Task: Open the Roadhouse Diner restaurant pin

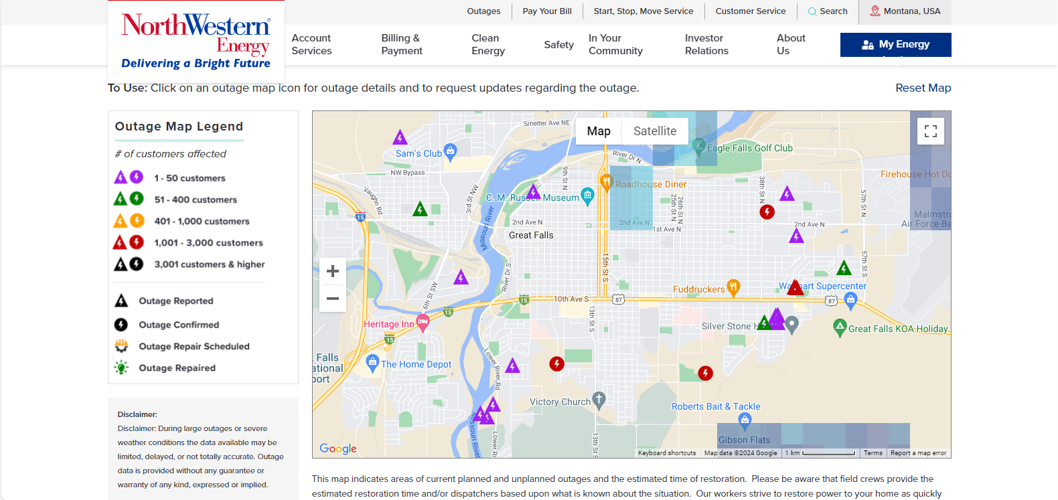Action: click(x=607, y=181)
